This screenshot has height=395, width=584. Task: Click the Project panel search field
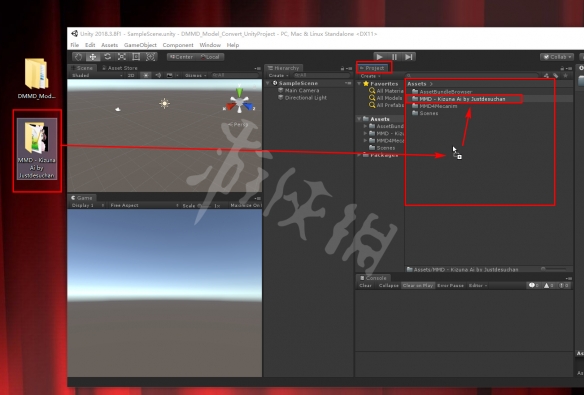tap(472, 76)
